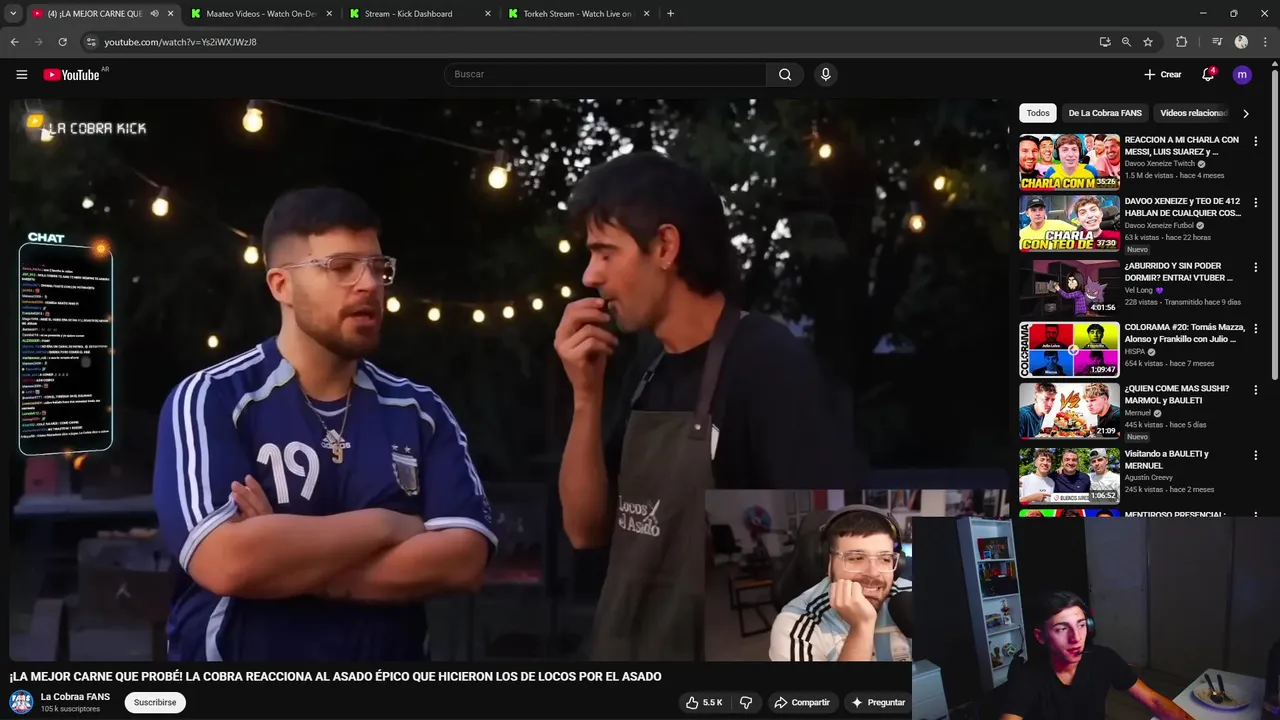Open the purple 'm' account avatar
The width and height of the screenshot is (1280, 720).
pos(1242,74)
